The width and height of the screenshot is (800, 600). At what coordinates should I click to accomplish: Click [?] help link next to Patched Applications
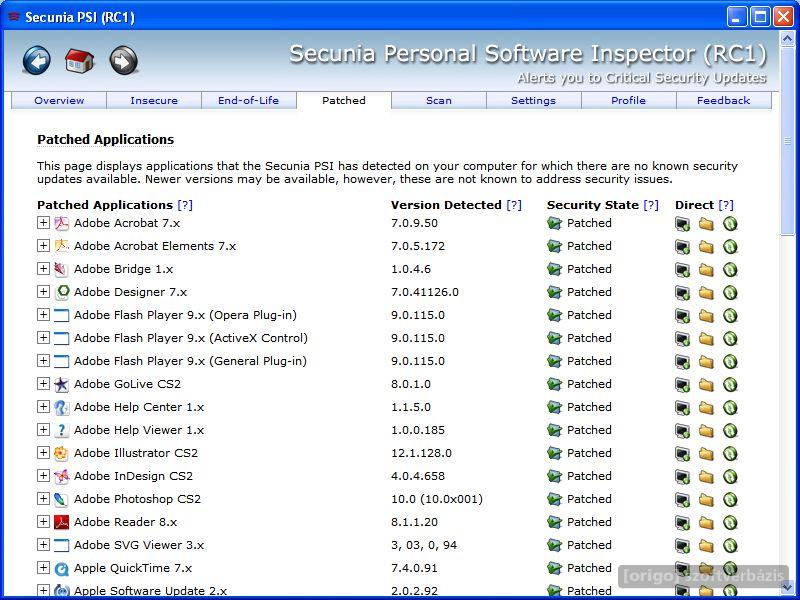185,205
